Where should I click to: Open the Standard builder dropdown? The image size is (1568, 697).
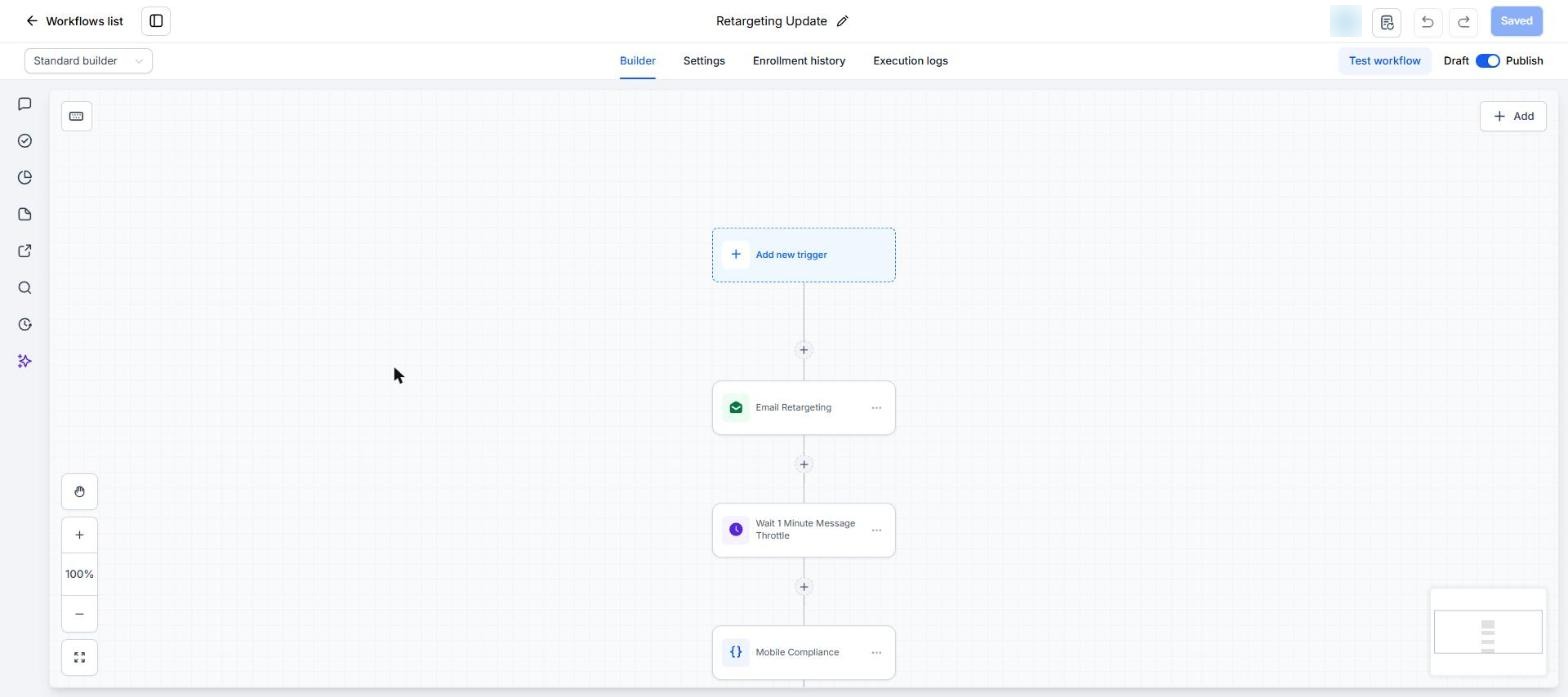pos(89,61)
